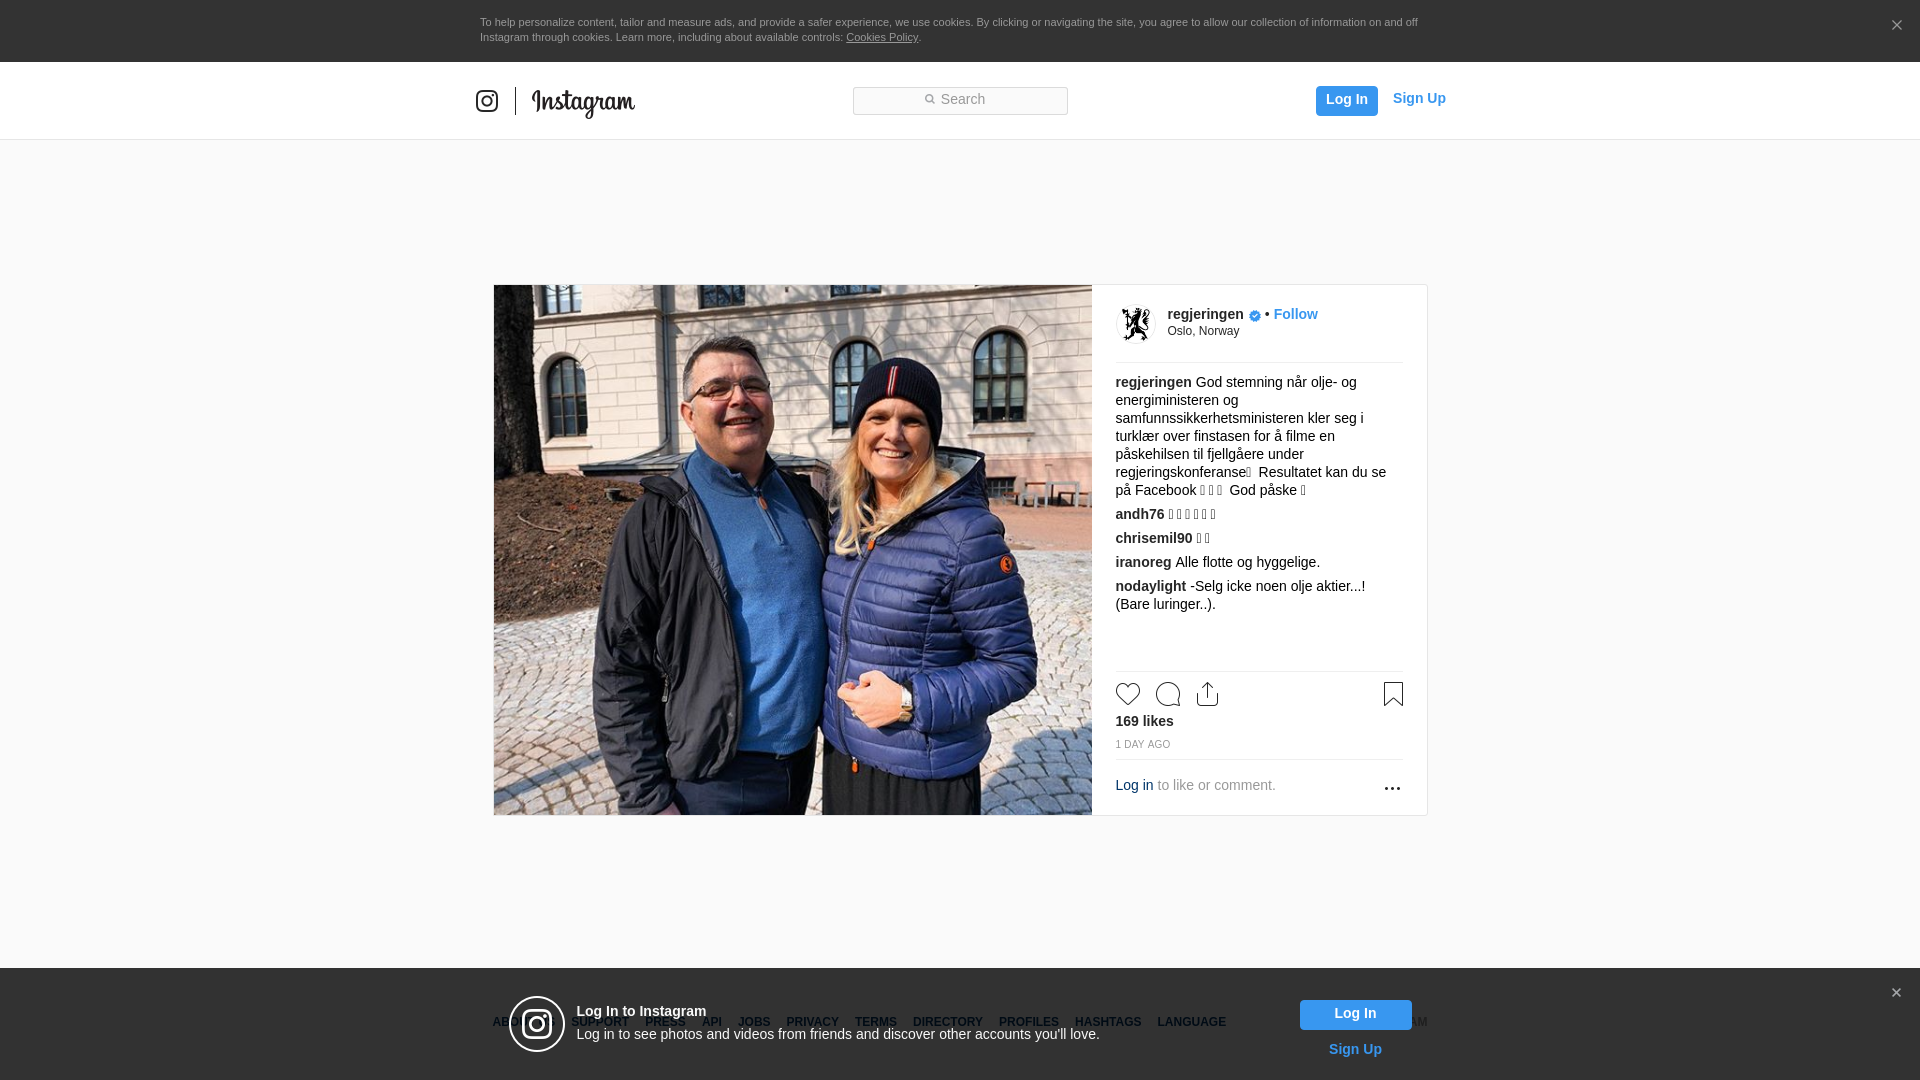Open the Cookies Policy link
Image resolution: width=1920 pixels, height=1080 pixels.
click(882, 37)
